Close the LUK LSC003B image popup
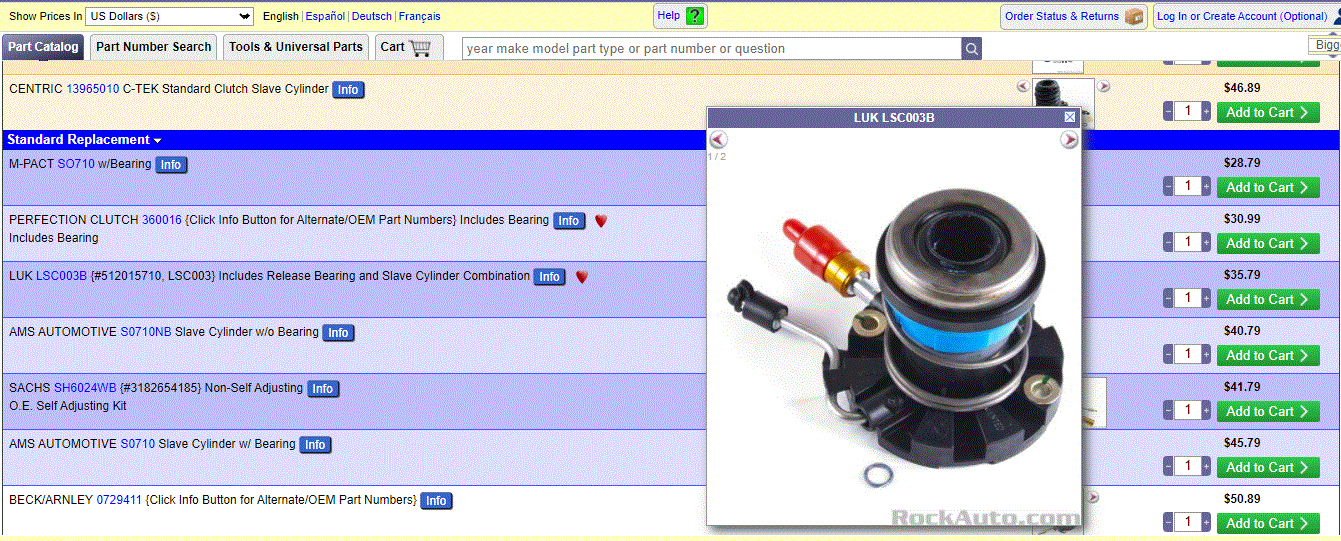The image size is (1341, 541). pyautogui.click(x=1070, y=117)
